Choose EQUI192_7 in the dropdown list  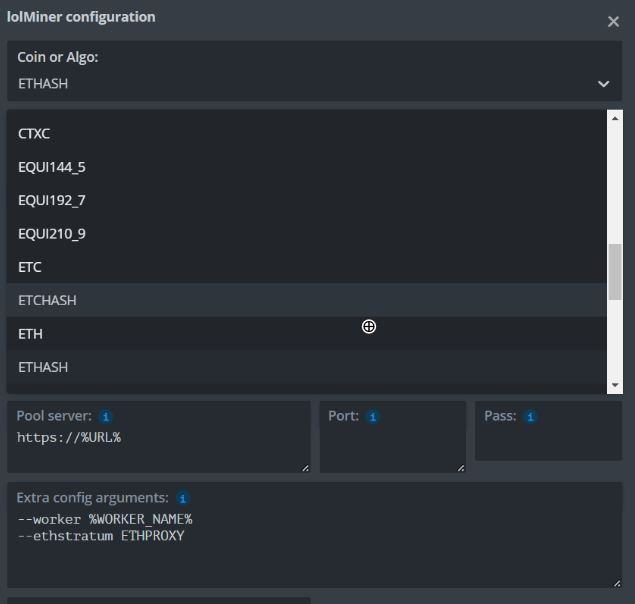click(x=306, y=200)
